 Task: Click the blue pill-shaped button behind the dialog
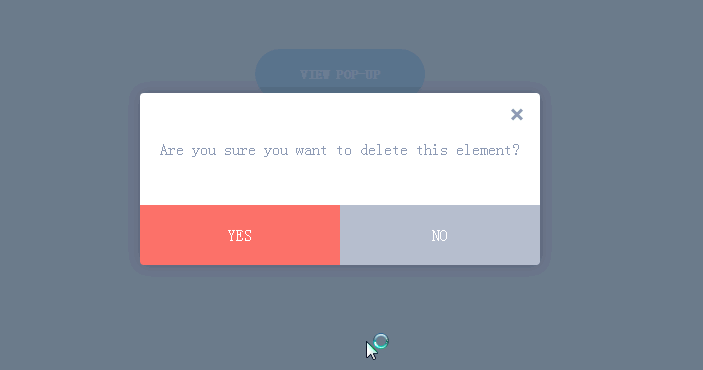340,72
